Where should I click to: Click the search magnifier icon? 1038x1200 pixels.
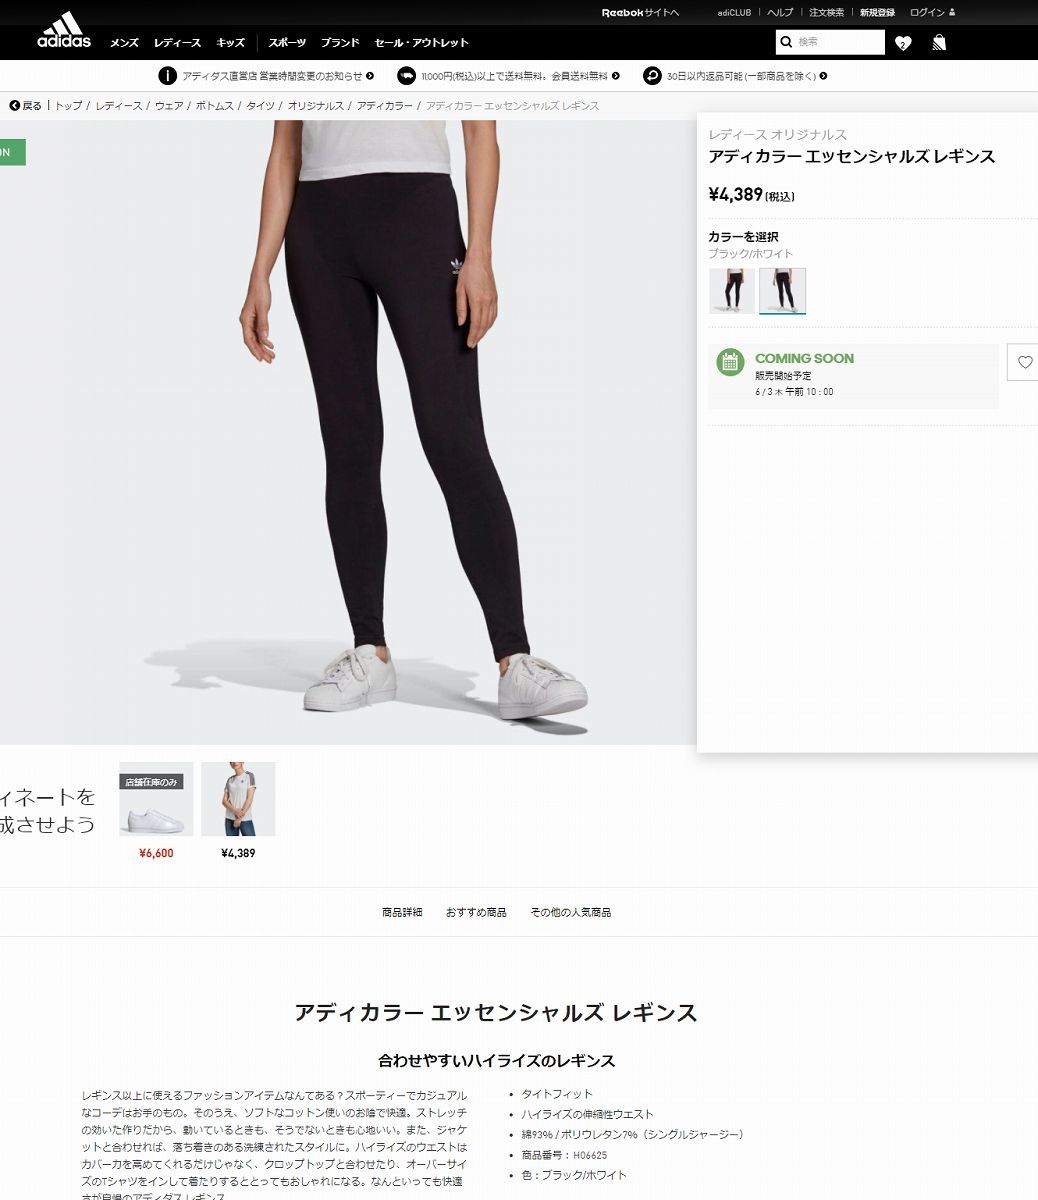[787, 42]
